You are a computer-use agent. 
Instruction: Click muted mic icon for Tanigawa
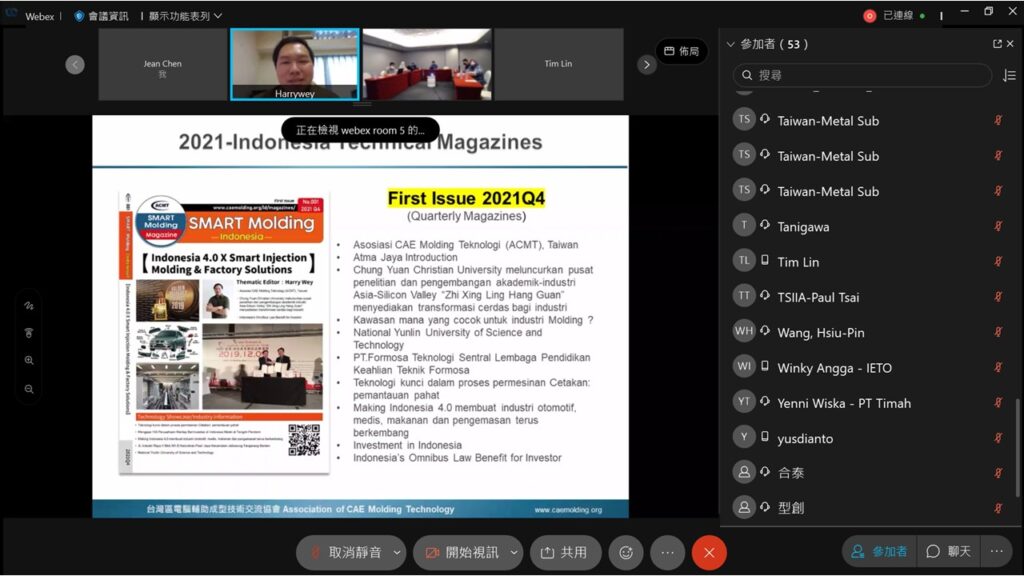click(x=998, y=226)
